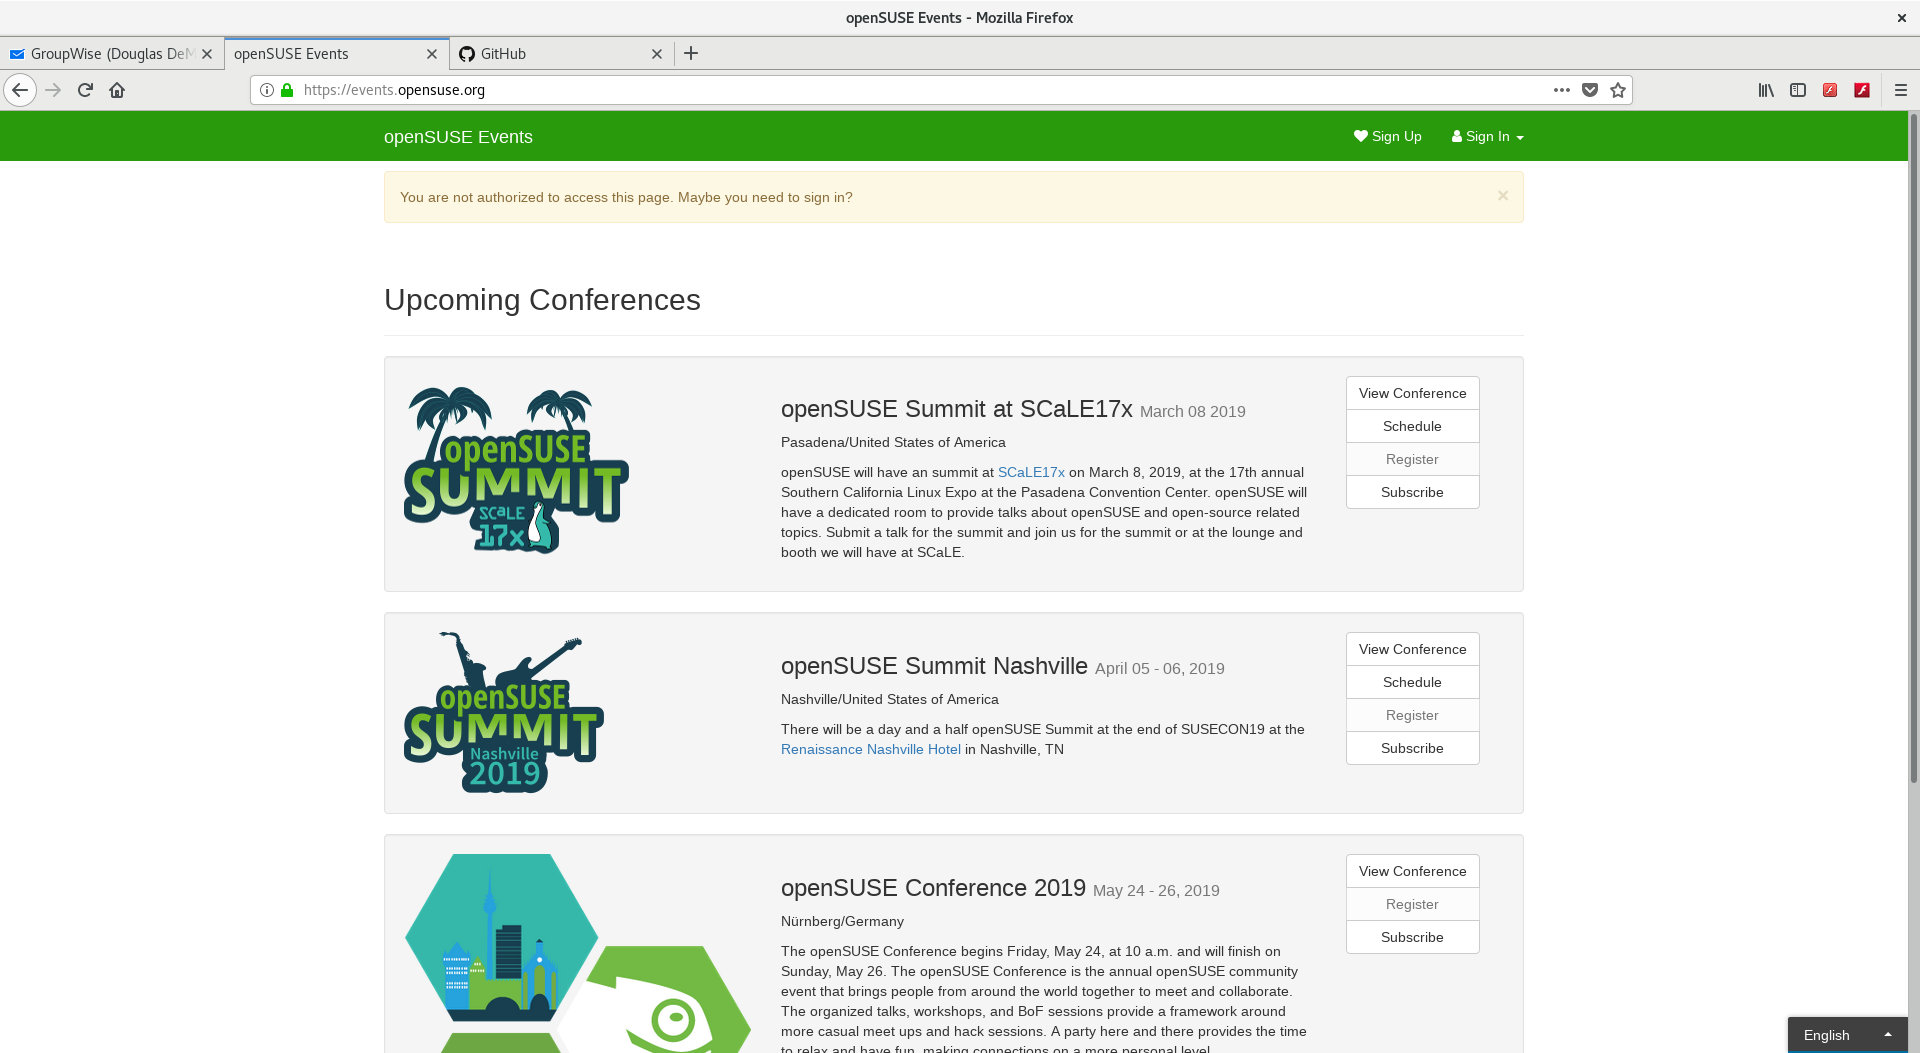Save page to Pocket icon
This screenshot has width=1920, height=1053.
coord(1590,90)
